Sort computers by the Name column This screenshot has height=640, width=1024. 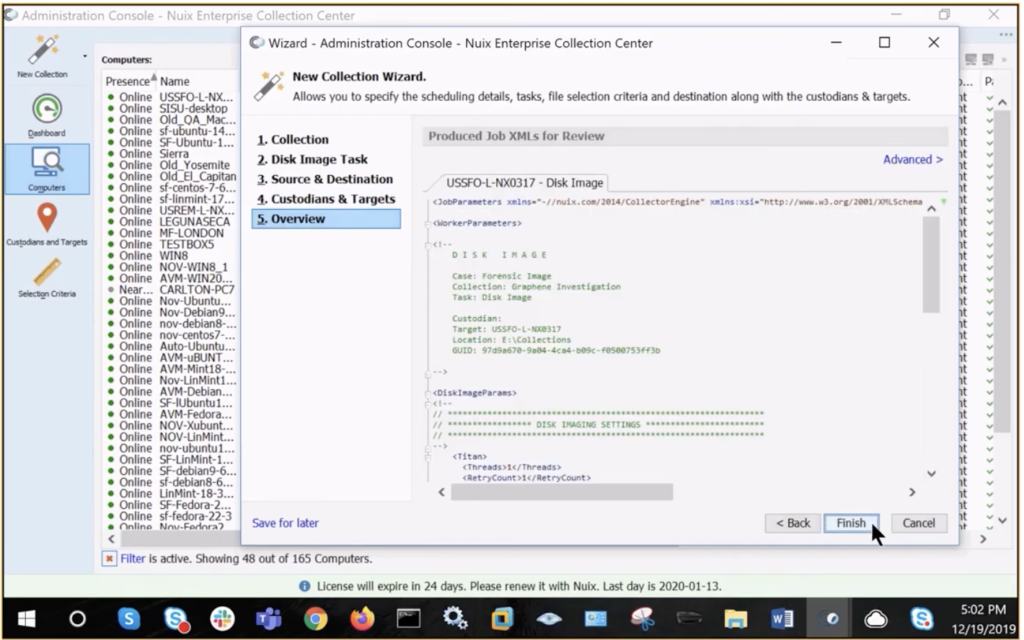[x=174, y=81]
